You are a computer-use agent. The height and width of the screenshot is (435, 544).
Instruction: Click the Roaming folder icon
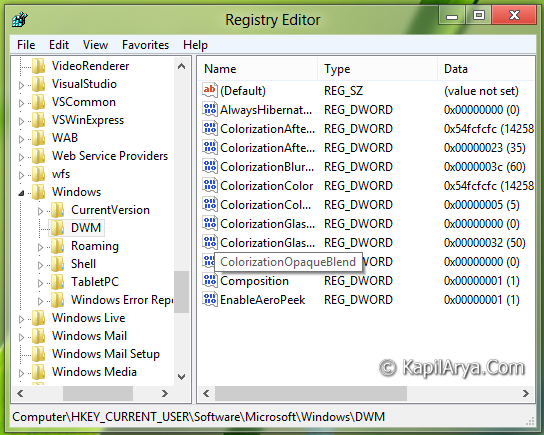point(58,246)
